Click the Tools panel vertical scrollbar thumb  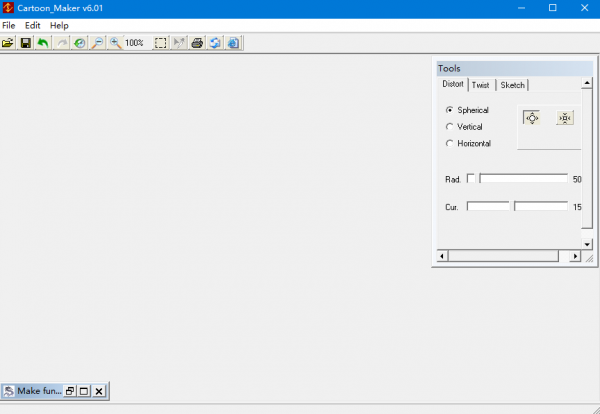point(587,159)
